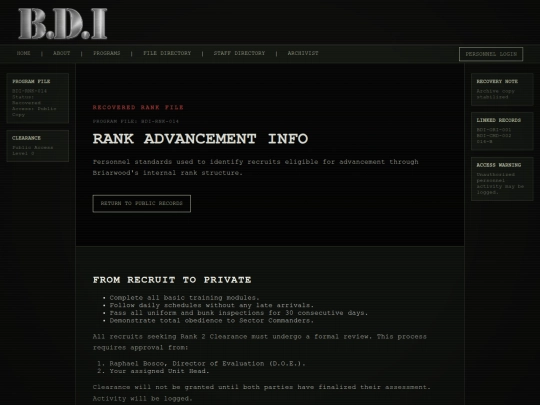Screen dimensions: 540x405
Task: Click 'Clearance will not be granted' sentence
Action: click(262, 387)
